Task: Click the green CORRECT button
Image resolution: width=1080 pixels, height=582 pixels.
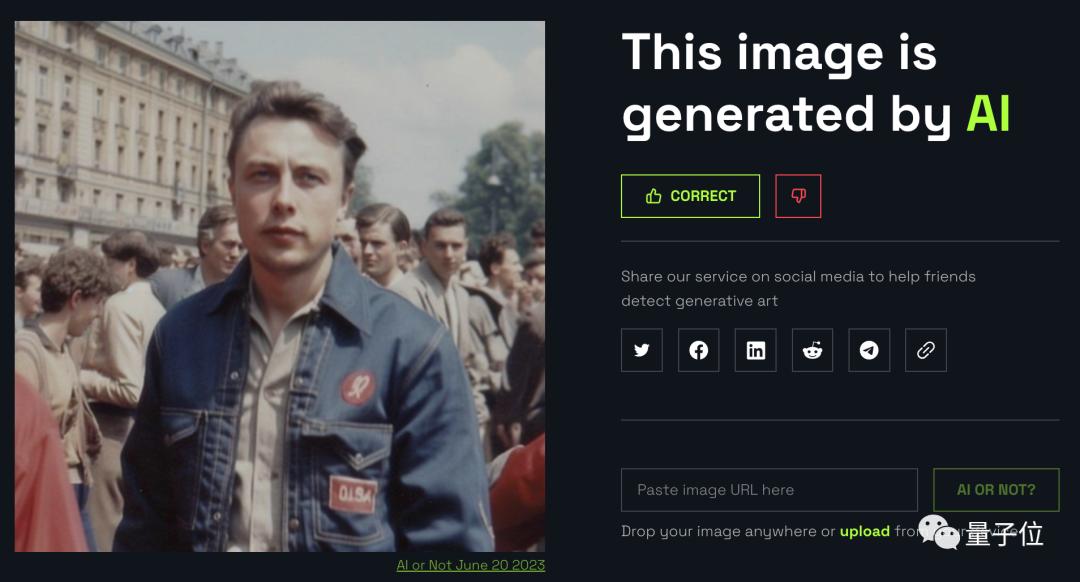Action: [x=690, y=196]
